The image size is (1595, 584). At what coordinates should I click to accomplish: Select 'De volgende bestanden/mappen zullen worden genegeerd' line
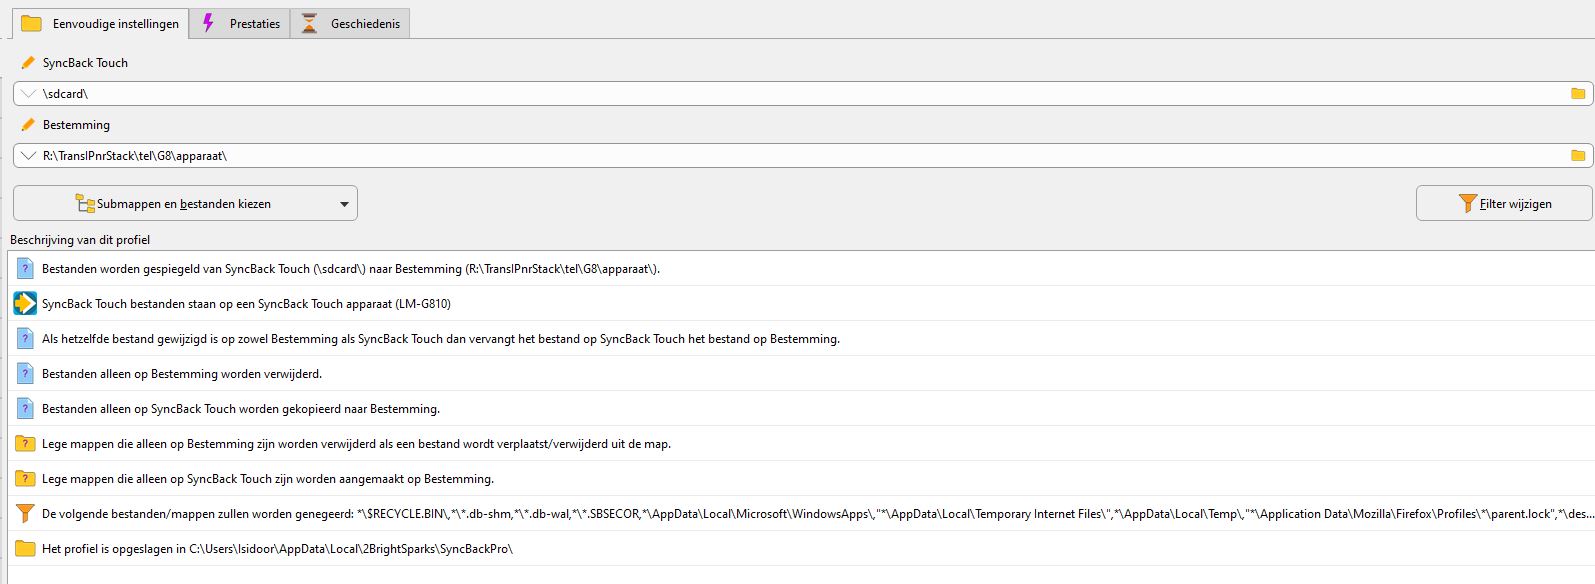point(801,513)
